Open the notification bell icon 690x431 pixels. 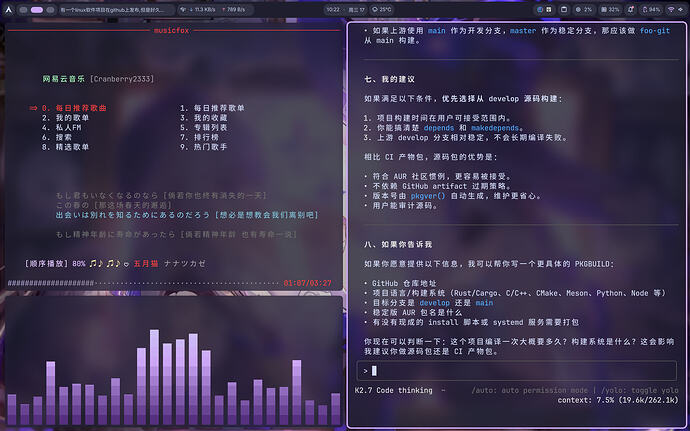(631, 10)
